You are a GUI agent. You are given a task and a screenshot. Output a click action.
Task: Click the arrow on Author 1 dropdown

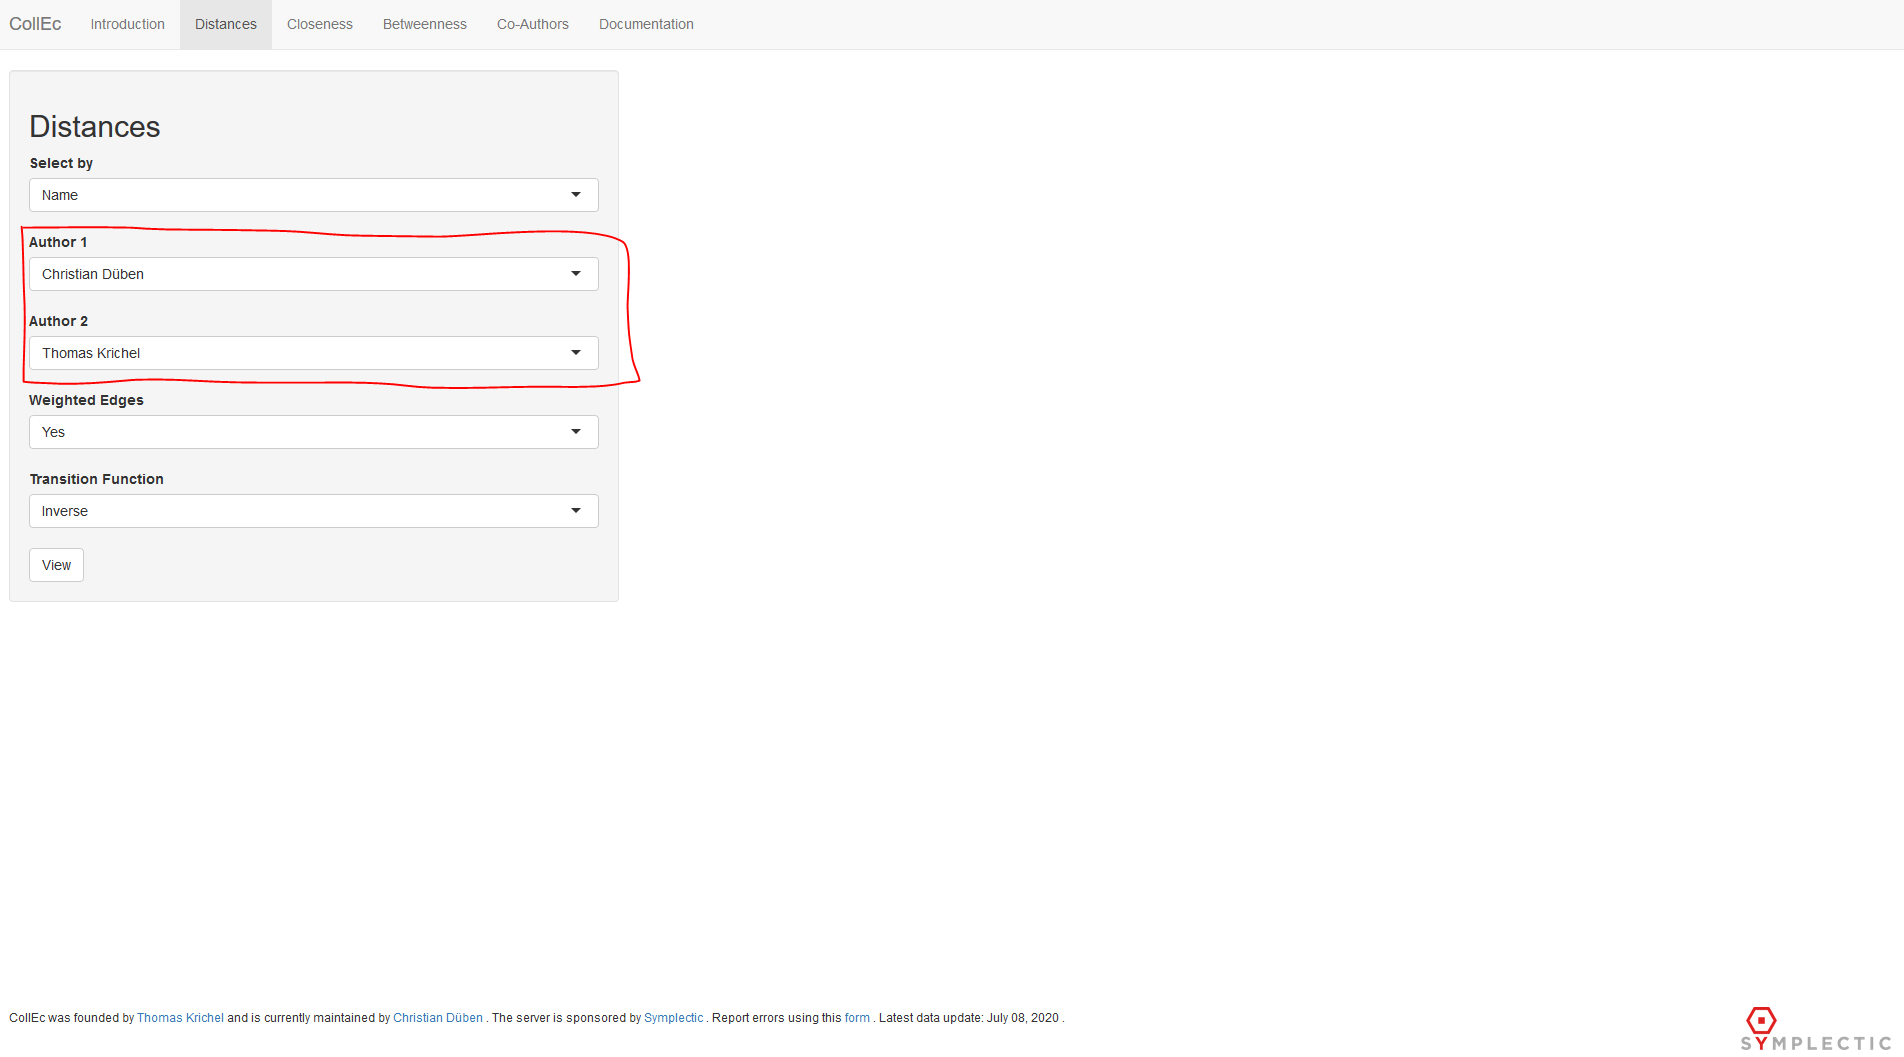click(576, 274)
